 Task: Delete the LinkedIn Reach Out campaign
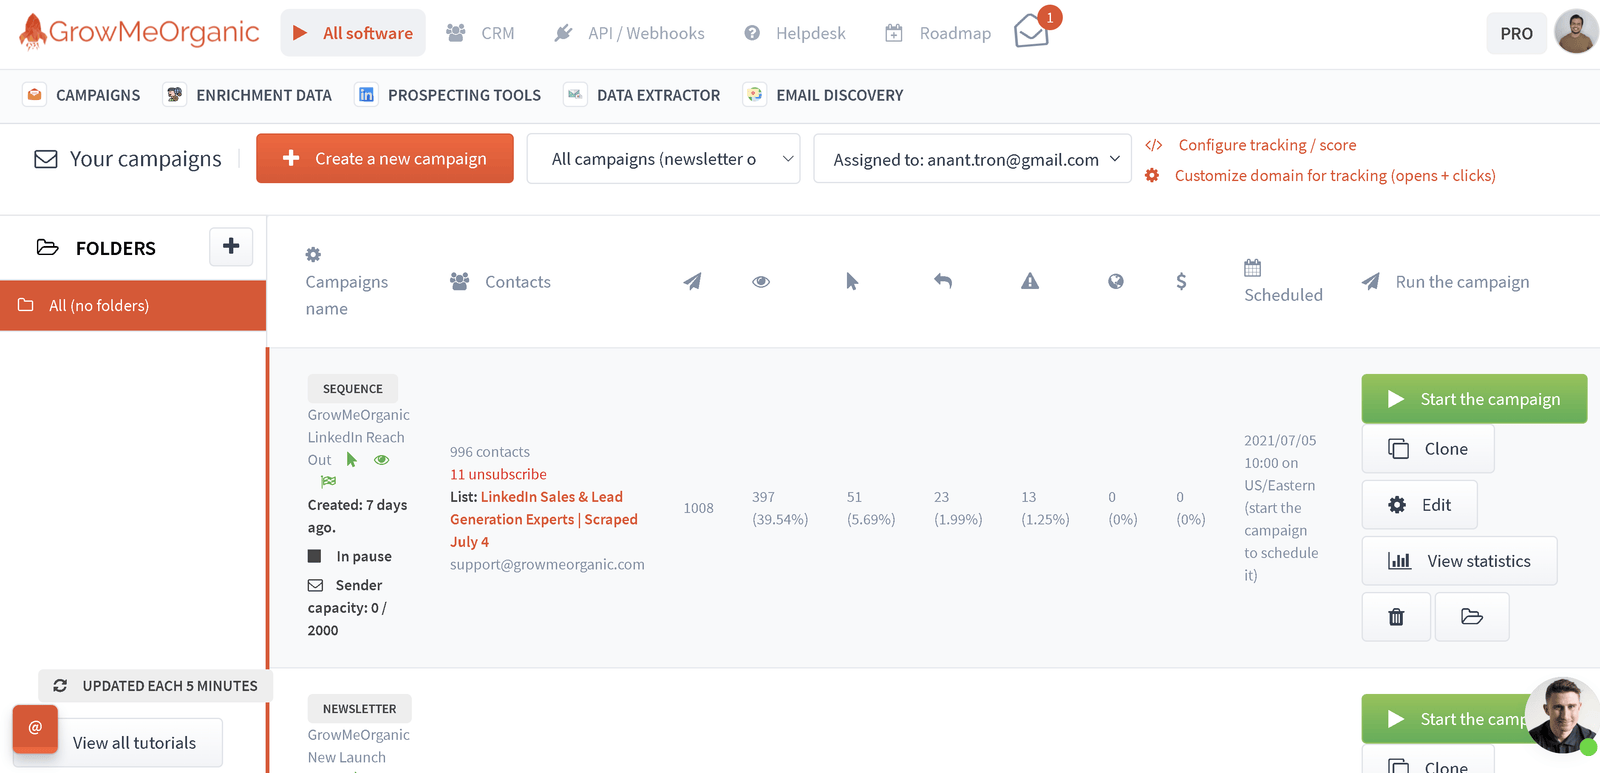1396,617
